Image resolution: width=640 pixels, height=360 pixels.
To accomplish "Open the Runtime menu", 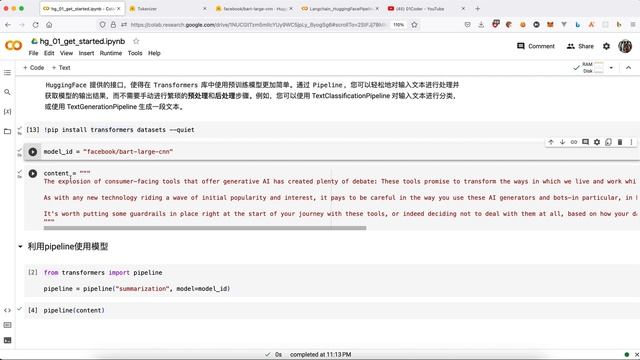I will [x=111, y=53].
